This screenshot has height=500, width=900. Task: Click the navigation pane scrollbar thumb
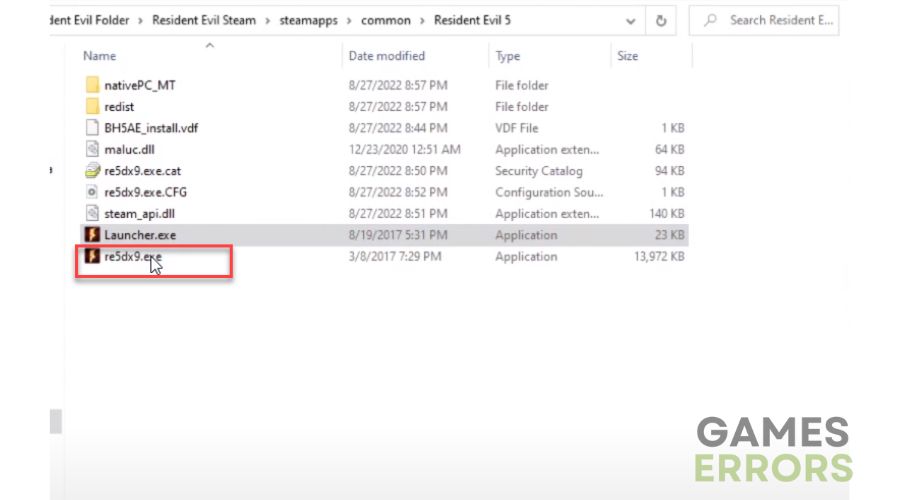click(x=56, y=421)
